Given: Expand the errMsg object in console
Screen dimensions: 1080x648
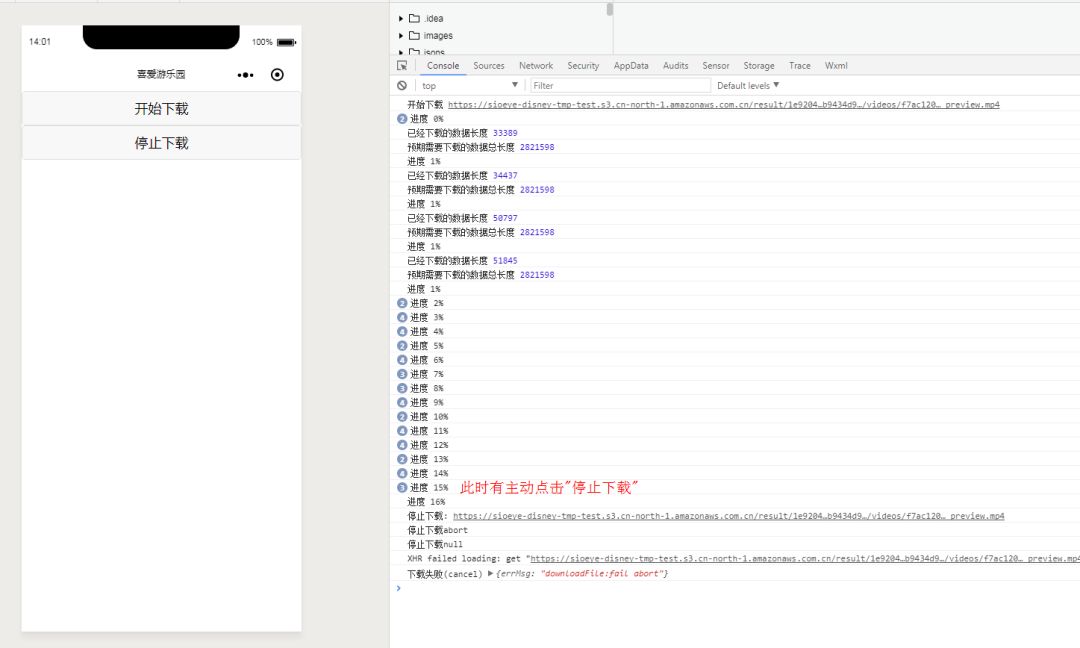Looking at the screenshot, I should [x=490, y=573].
